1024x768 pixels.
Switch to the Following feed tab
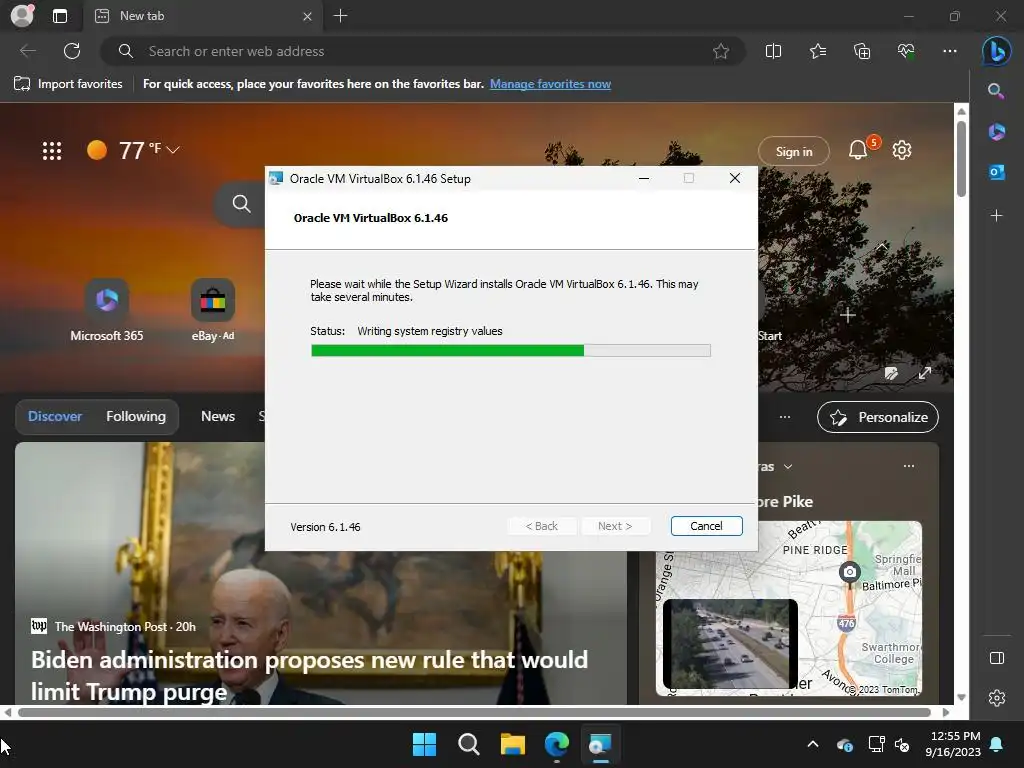point(136,417)
